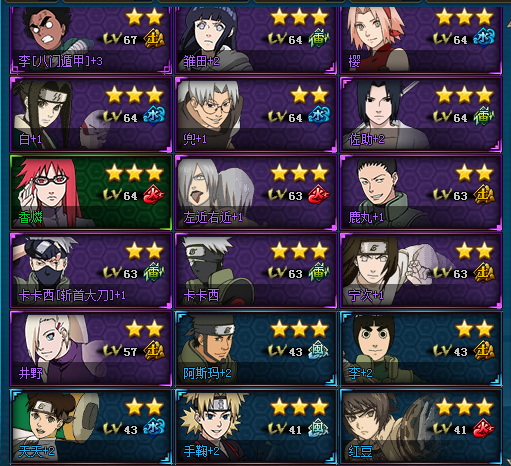Select the 手鞠+2 character card
Viewport: 511px width, 466px height.
(256, 427)
